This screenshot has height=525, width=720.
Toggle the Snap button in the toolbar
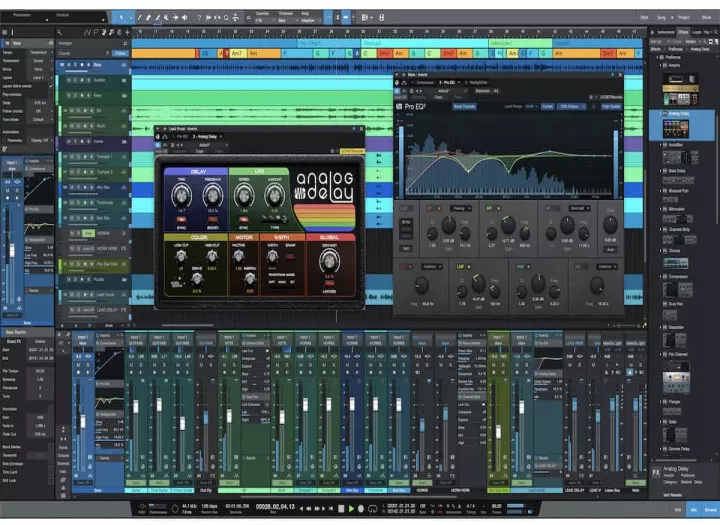(328, 17)
